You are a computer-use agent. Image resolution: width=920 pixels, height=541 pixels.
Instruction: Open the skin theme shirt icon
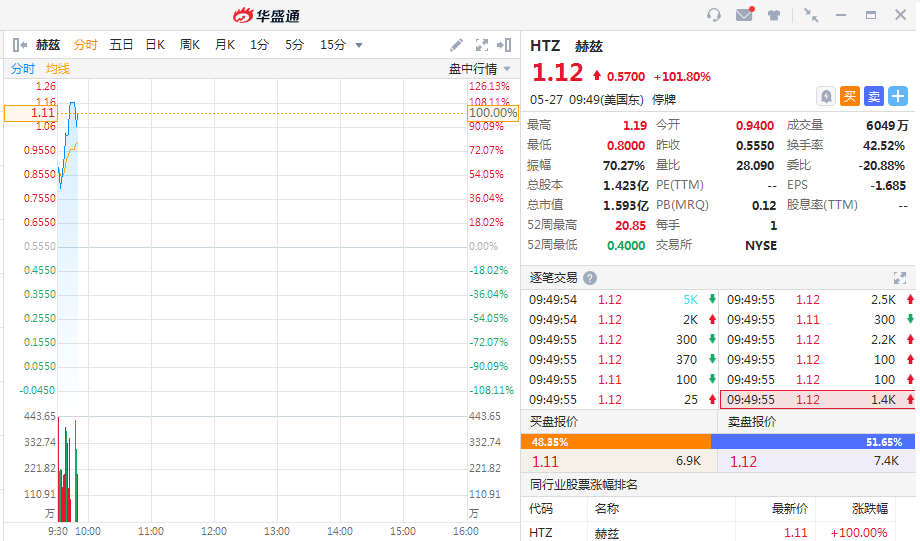coord(774,15)
